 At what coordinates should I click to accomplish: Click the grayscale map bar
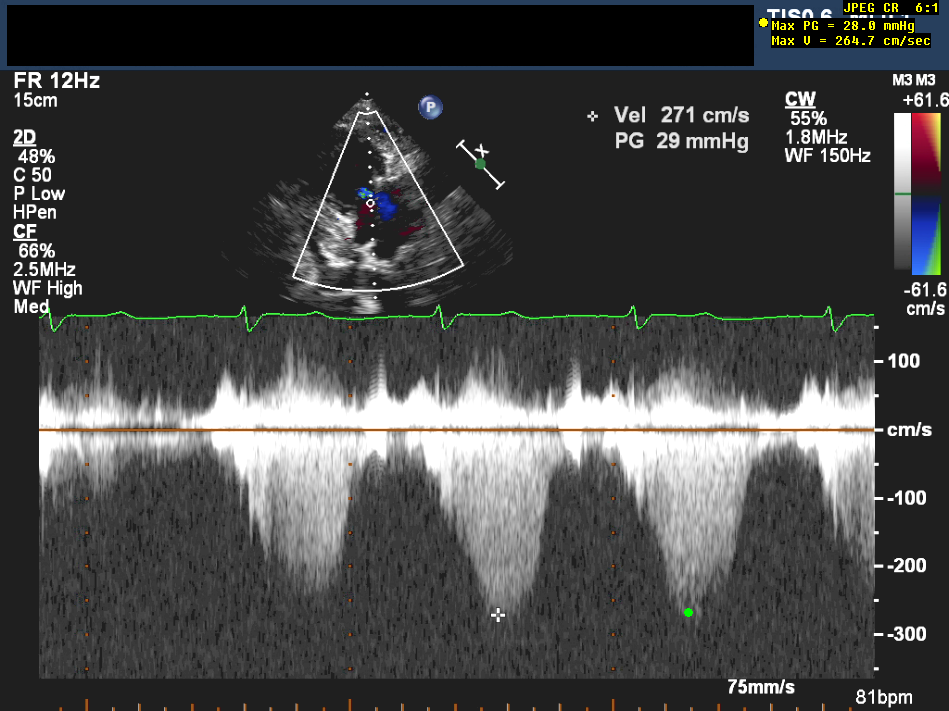point(902,192)
